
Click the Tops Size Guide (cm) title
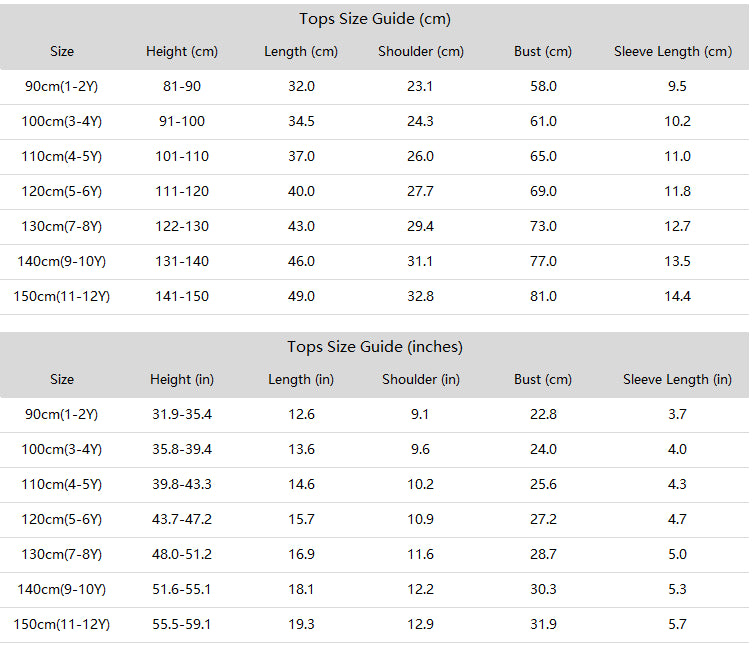click(375, 19)
